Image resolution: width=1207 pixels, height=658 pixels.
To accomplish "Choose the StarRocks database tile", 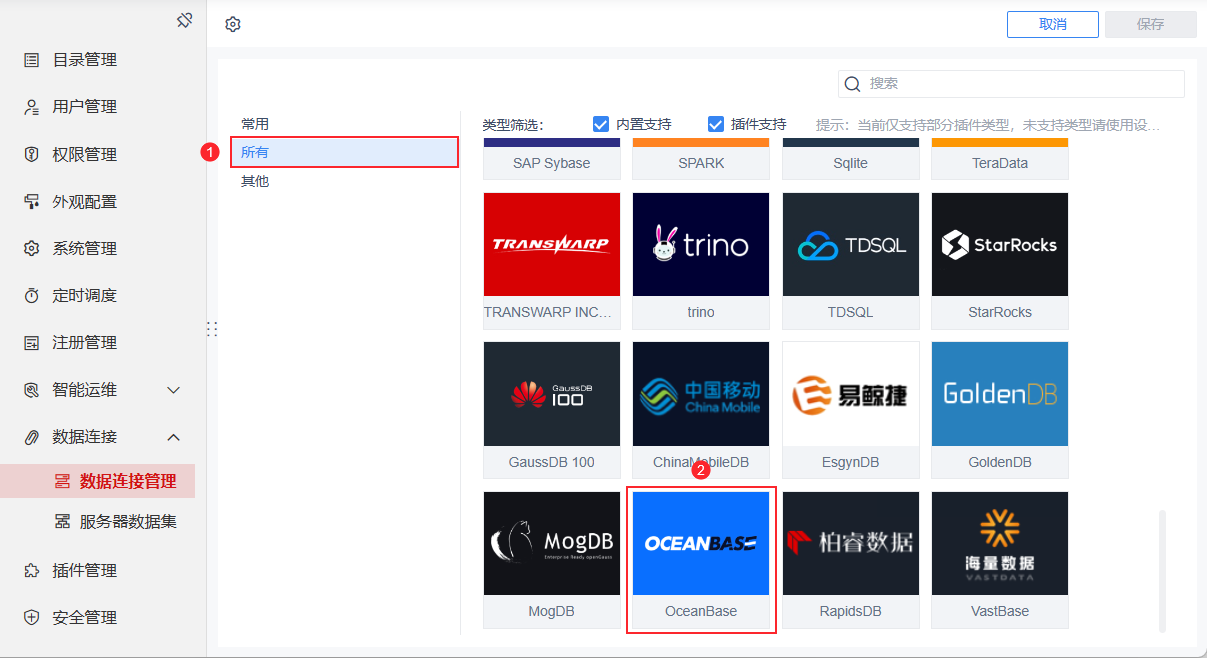I will [x=1000, y=260].
